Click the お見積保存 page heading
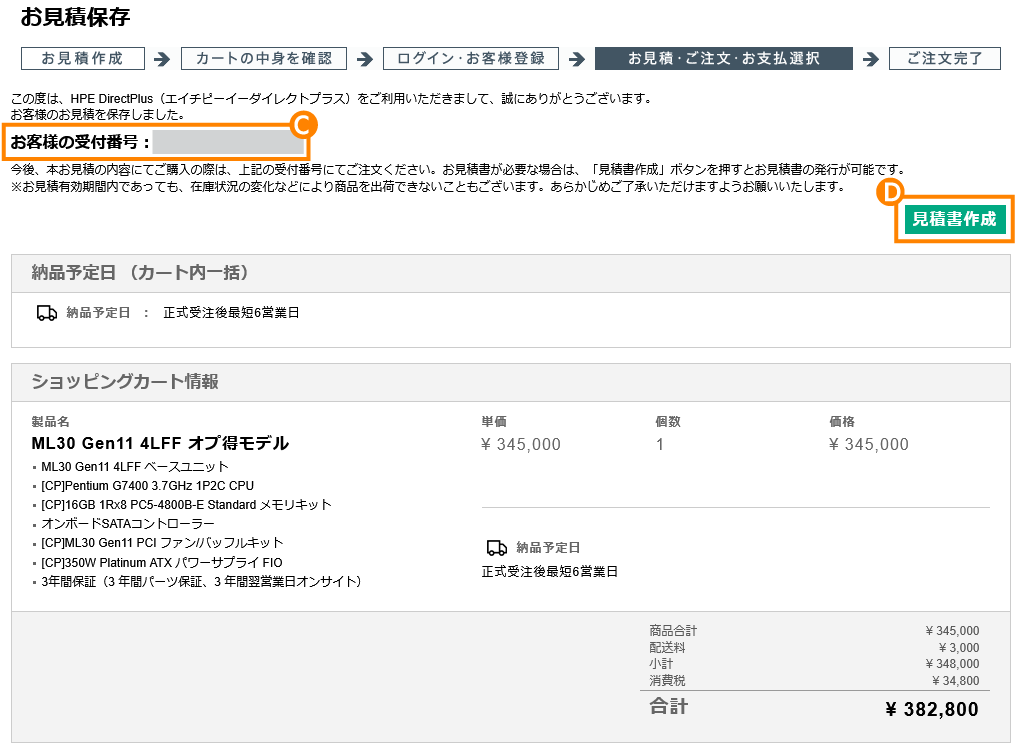Screen dimensions: 1018x752 (x=75, y=17)
